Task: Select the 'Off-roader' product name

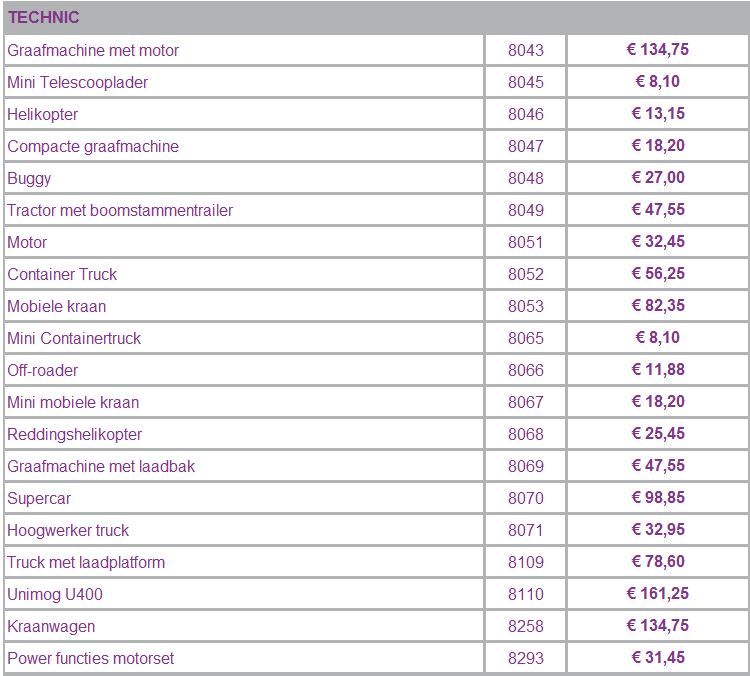Action: pos(43,371)
